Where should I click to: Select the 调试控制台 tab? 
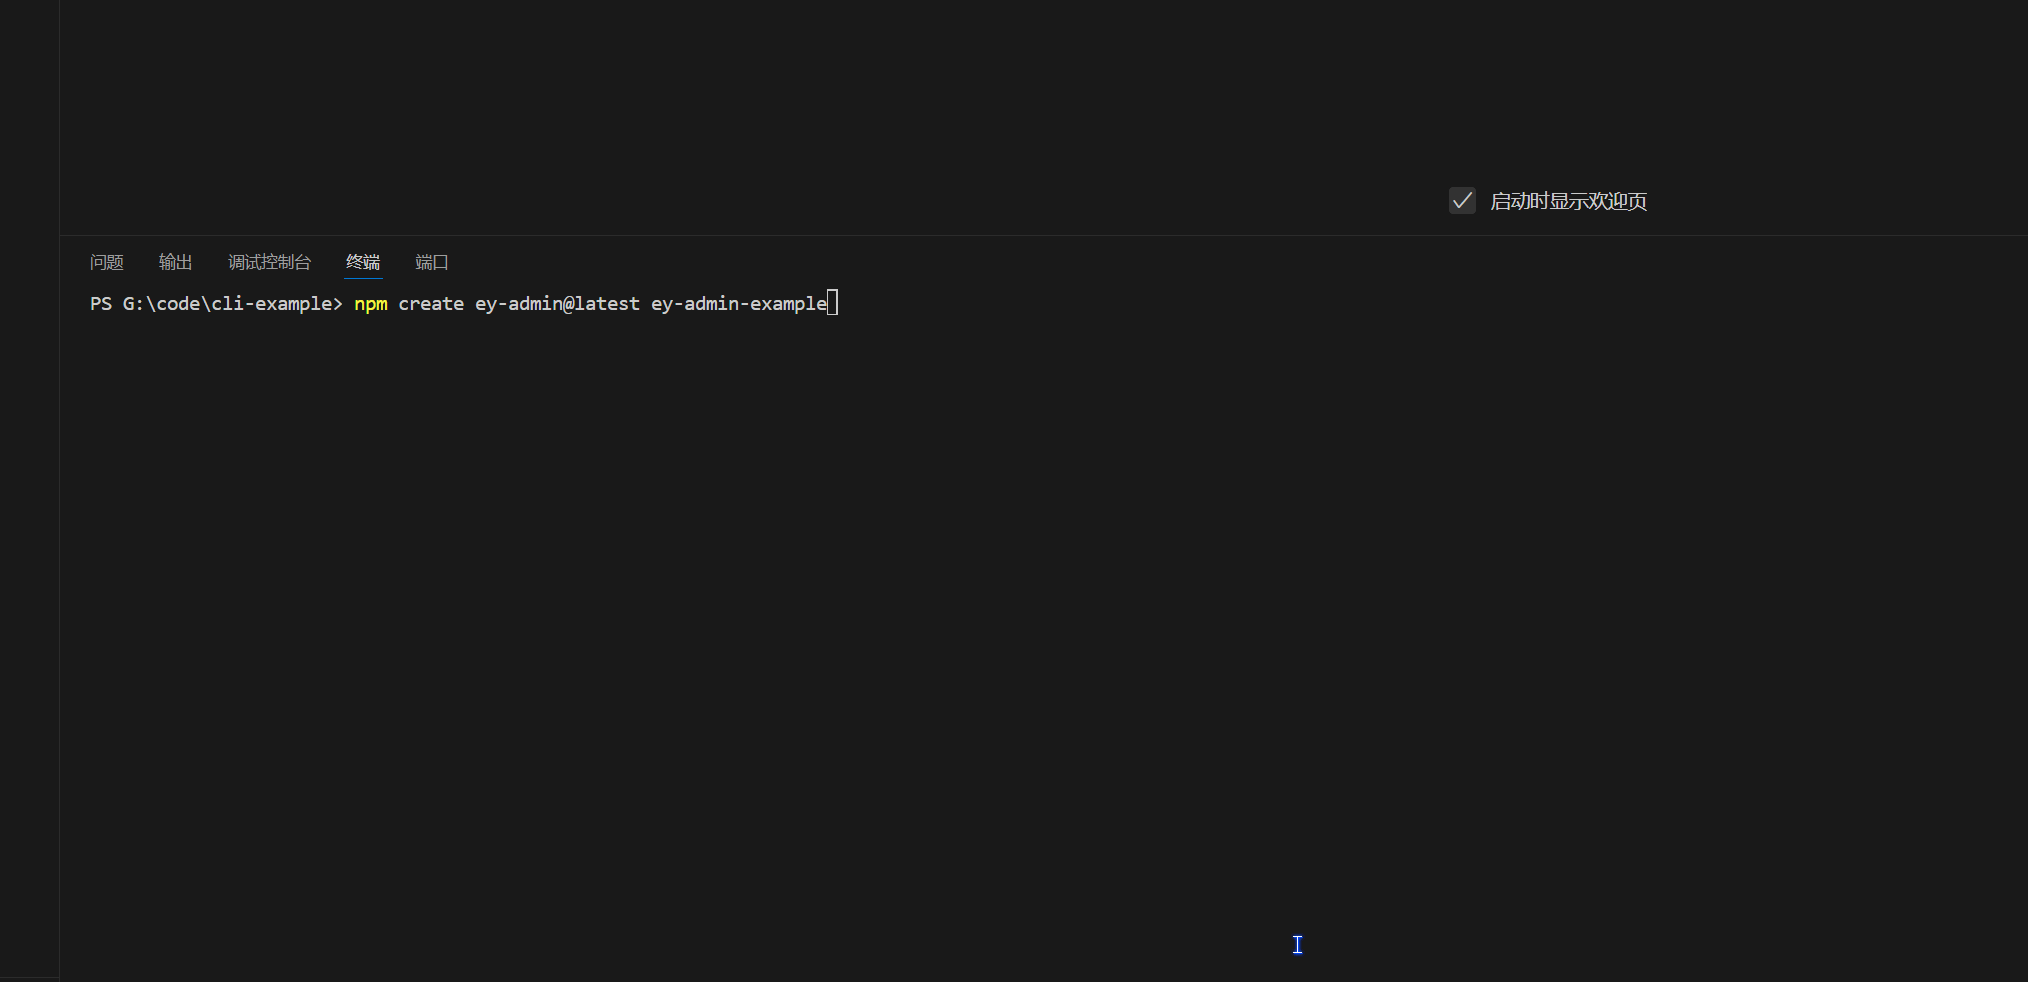[x=269, y=262]
